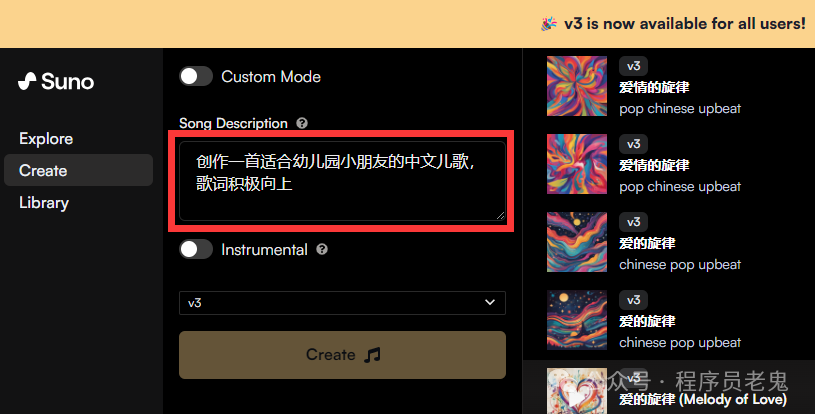The width and height of the screenshot is (815, 414).
Task: Open the Explore page in sidebar
Action: (x=46, y=139)
